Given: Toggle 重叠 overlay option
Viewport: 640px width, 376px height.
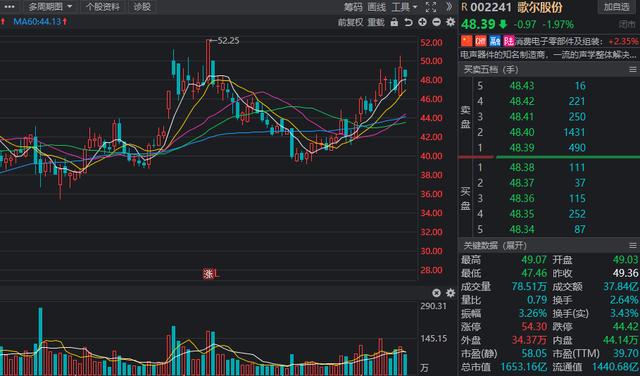Looking at the screenshot, I should click(x=376, y=22).
